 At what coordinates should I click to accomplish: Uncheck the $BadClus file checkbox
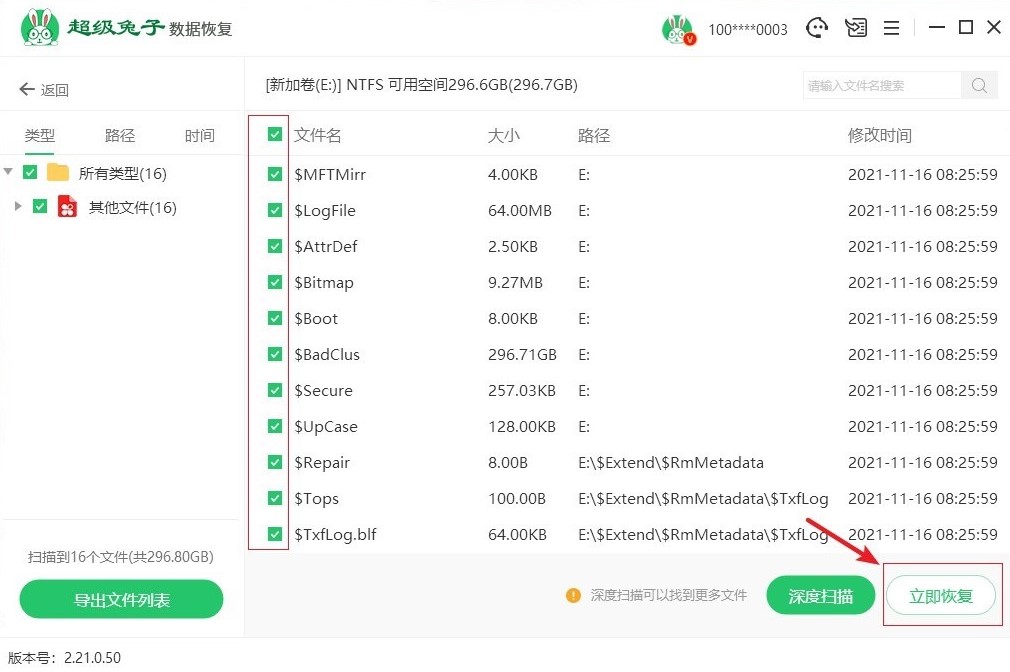coord(275,355)
